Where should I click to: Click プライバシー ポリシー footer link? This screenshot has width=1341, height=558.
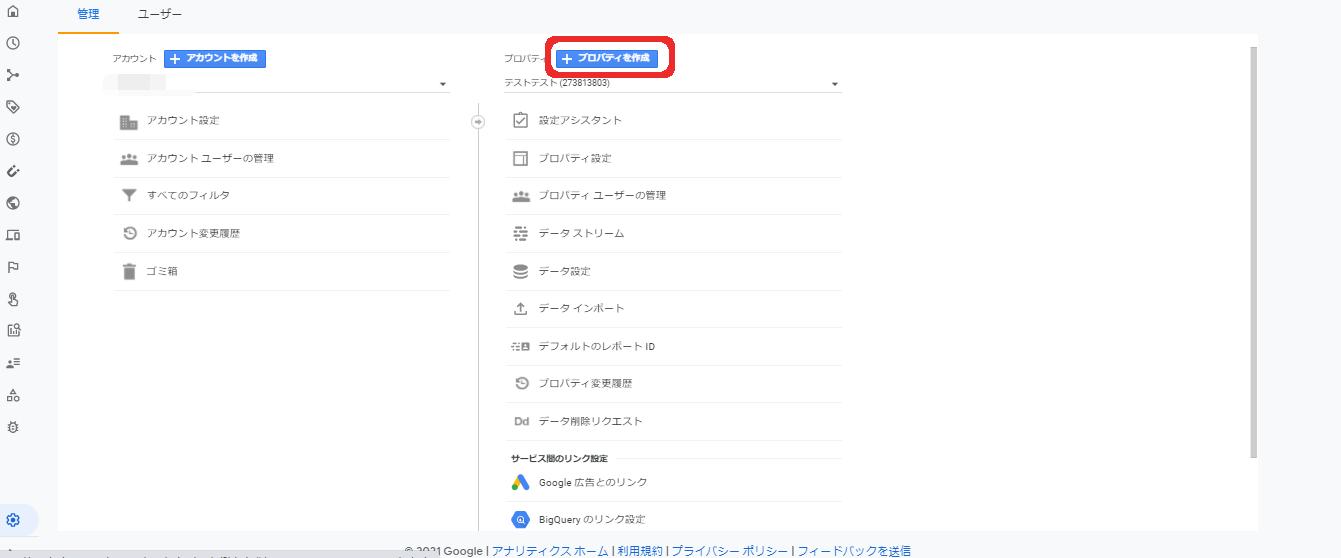[730, 551]
